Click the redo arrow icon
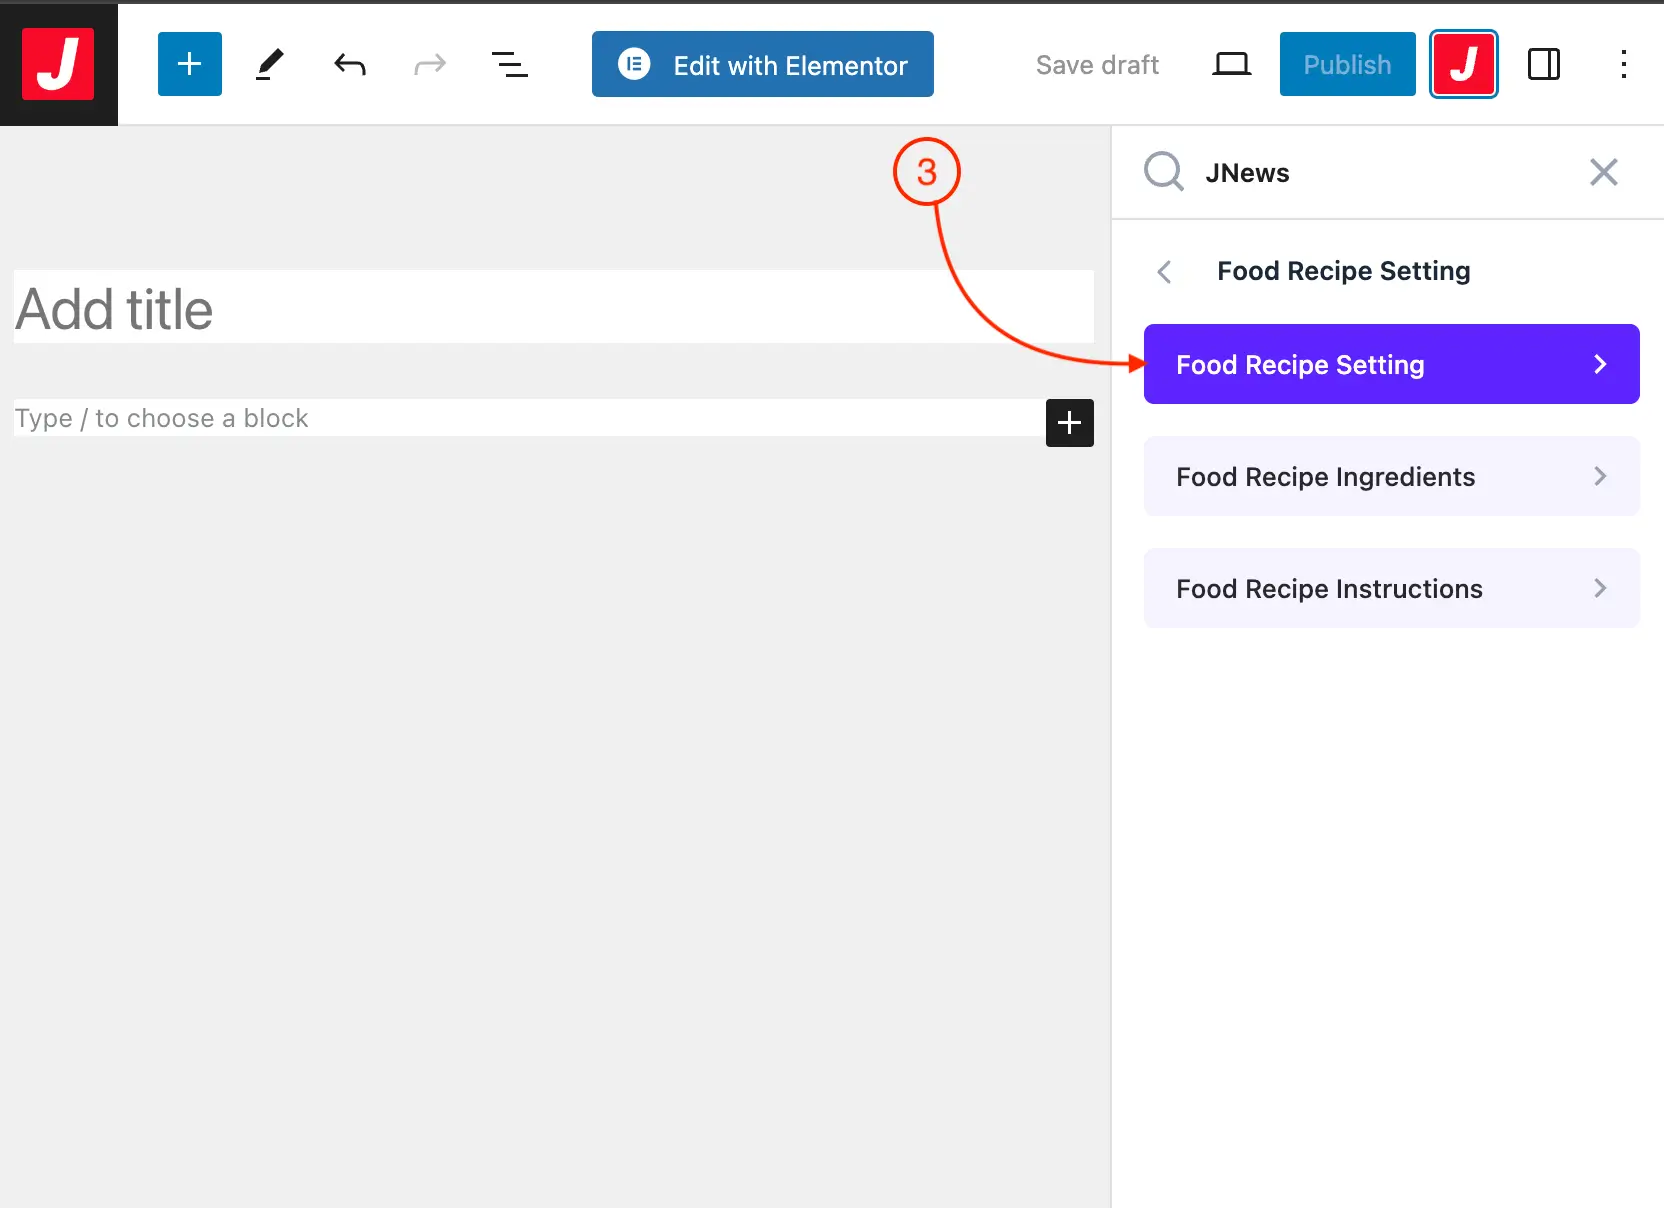This screenshot has height=1208, width=1664. click(x=430, y=65)
